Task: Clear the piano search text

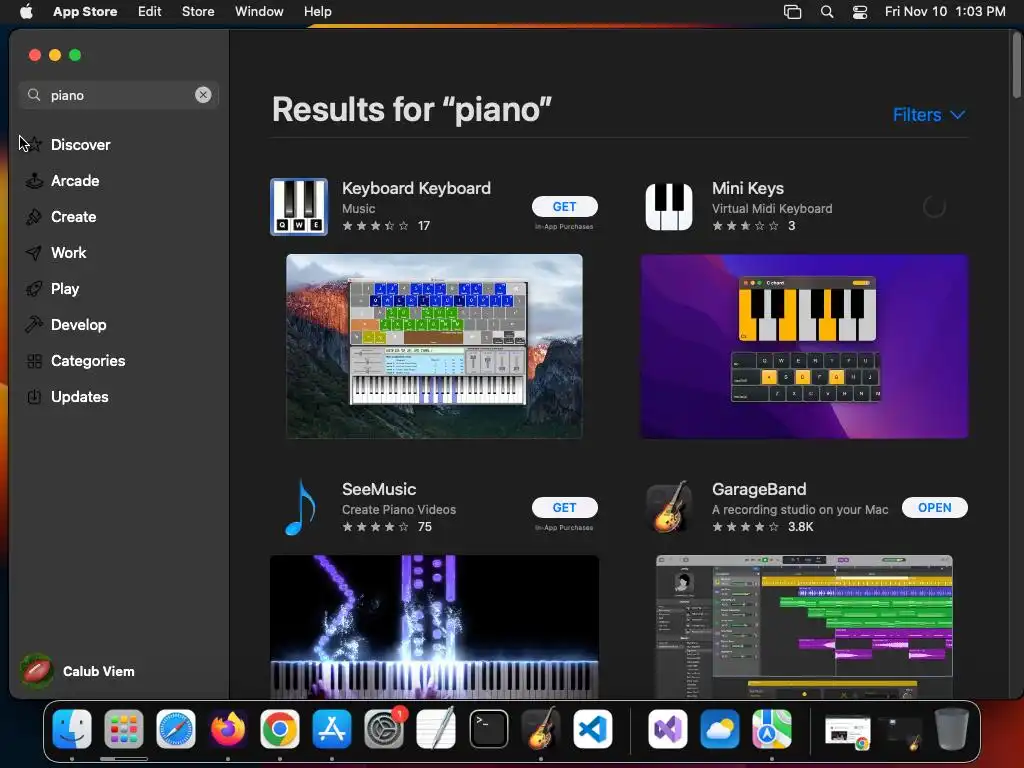Action: (203, 95)
